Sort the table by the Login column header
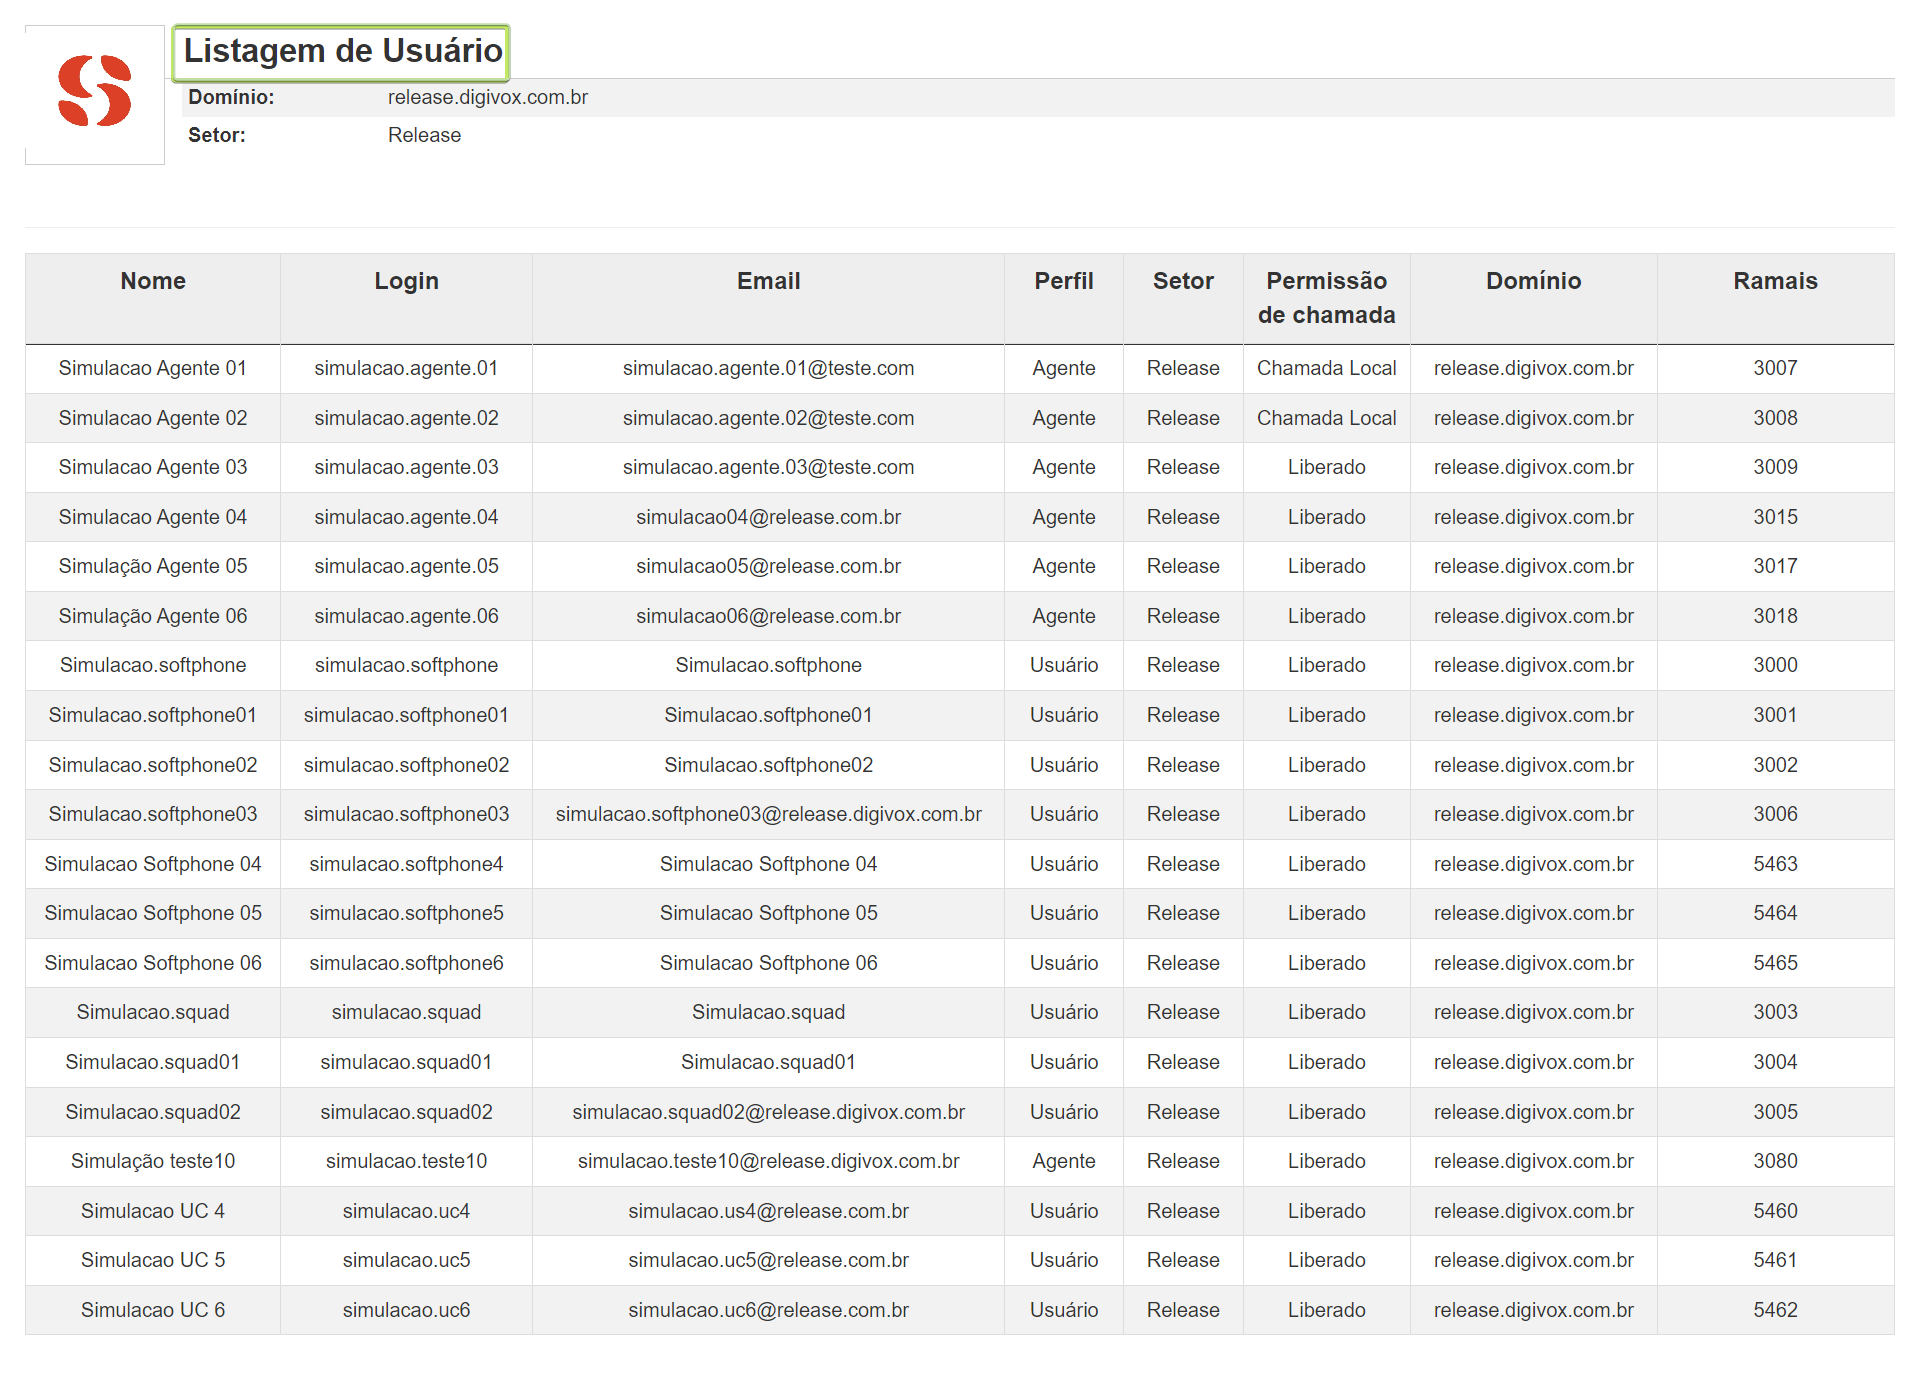Screen dimensions: 1920x1397 tap(405, 281)
